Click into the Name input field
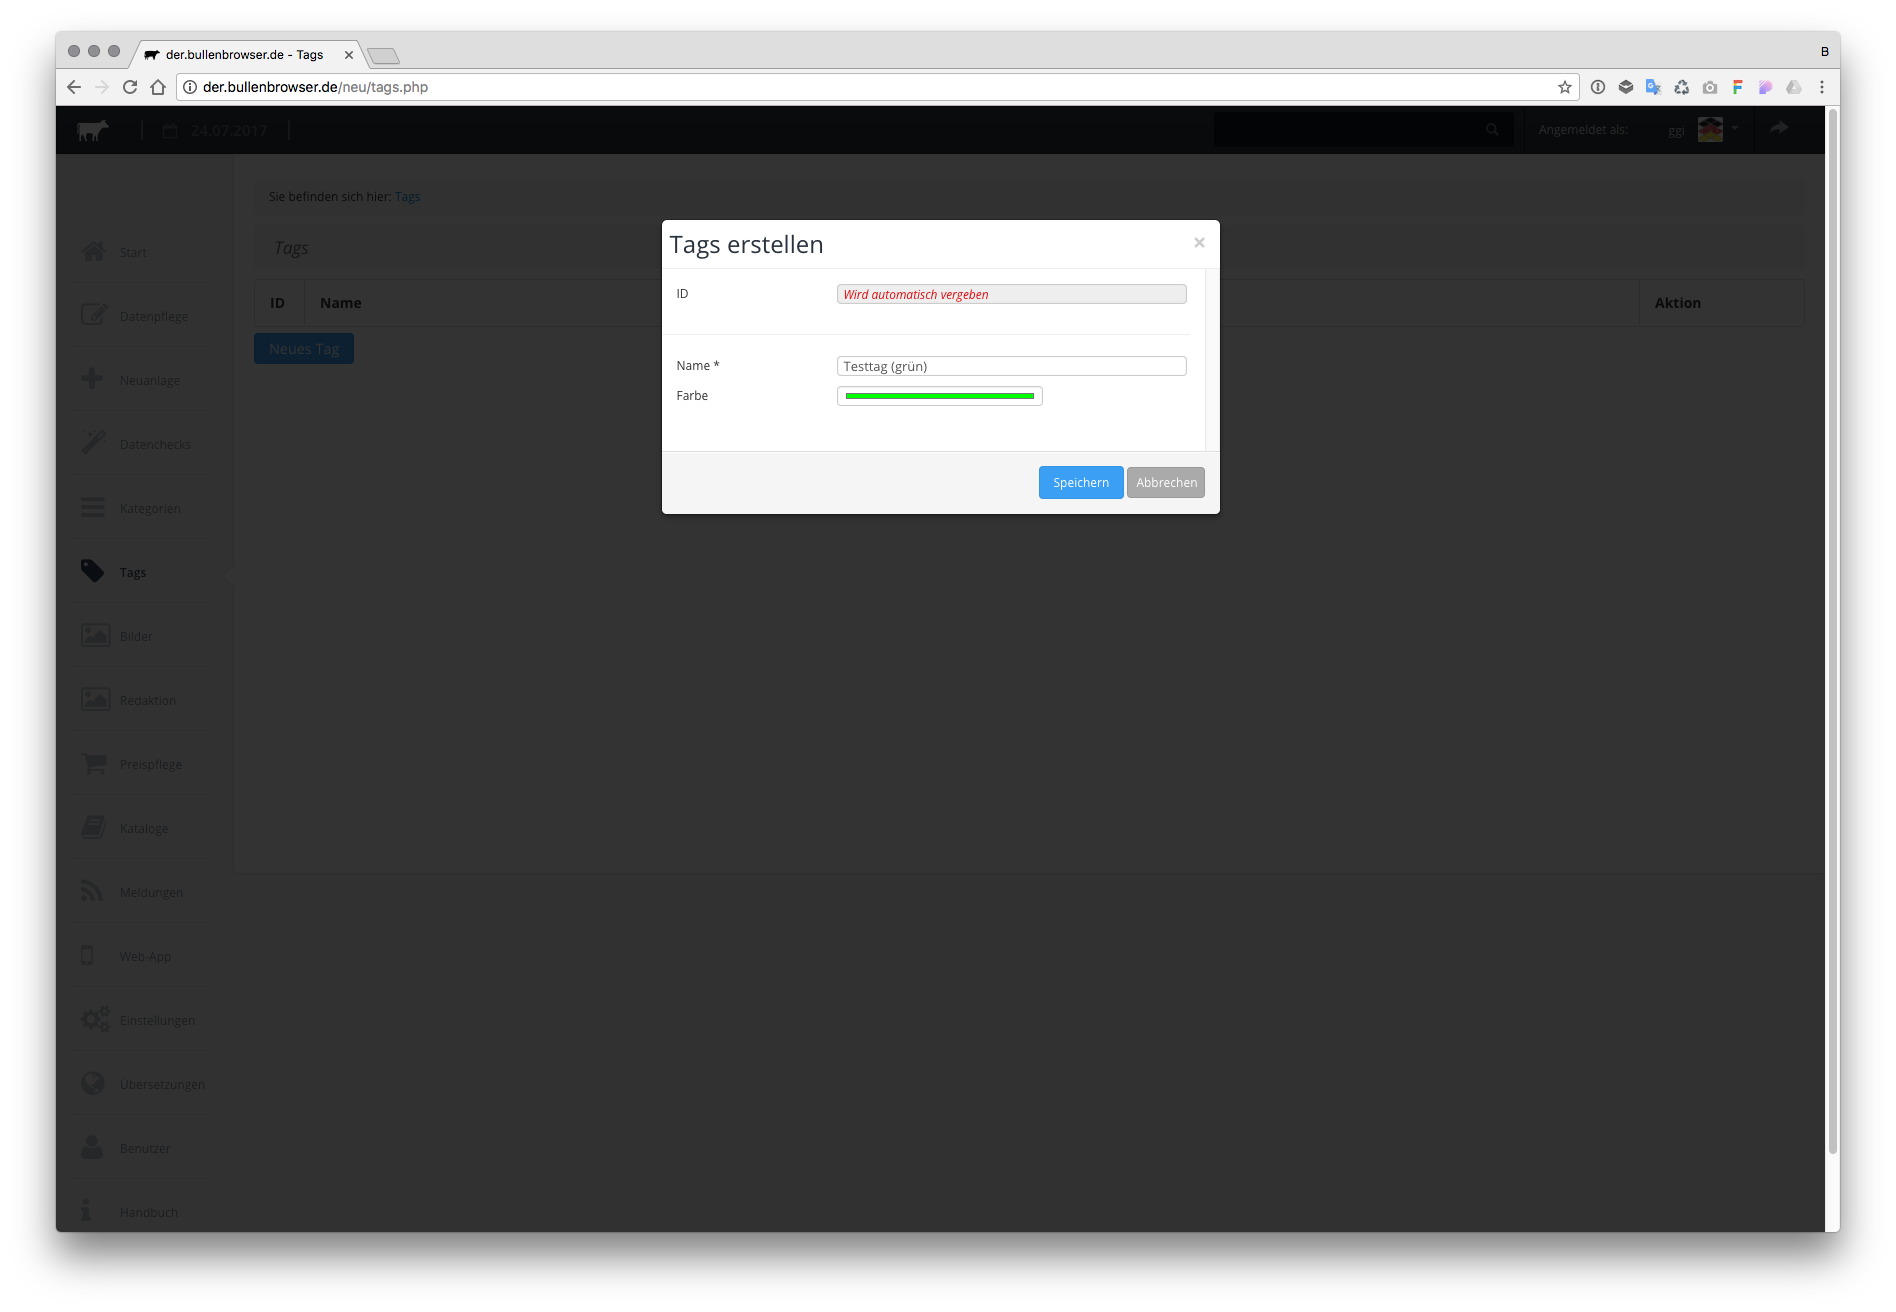The image size is (1896, 1312). pyautogui.click(x=1010, y=366)
